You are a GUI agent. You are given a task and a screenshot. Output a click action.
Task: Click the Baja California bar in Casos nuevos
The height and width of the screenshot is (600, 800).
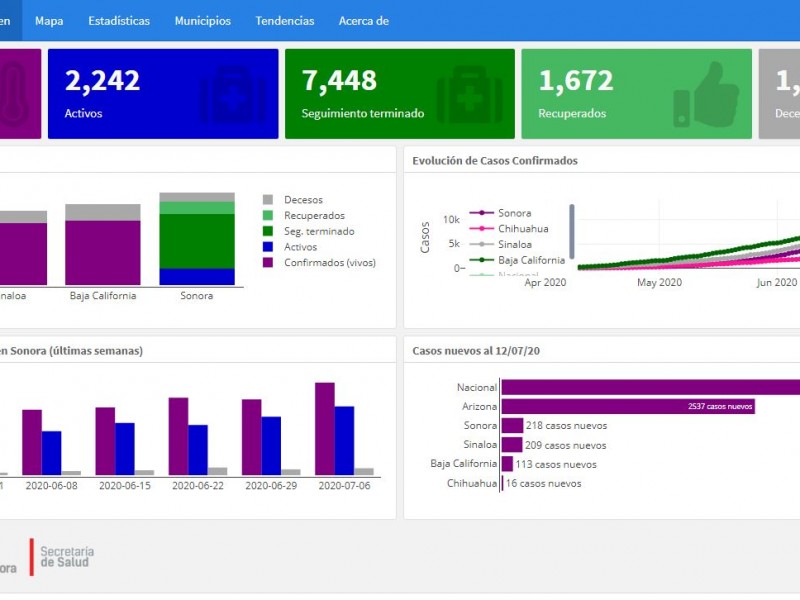(x=507, y=464)
